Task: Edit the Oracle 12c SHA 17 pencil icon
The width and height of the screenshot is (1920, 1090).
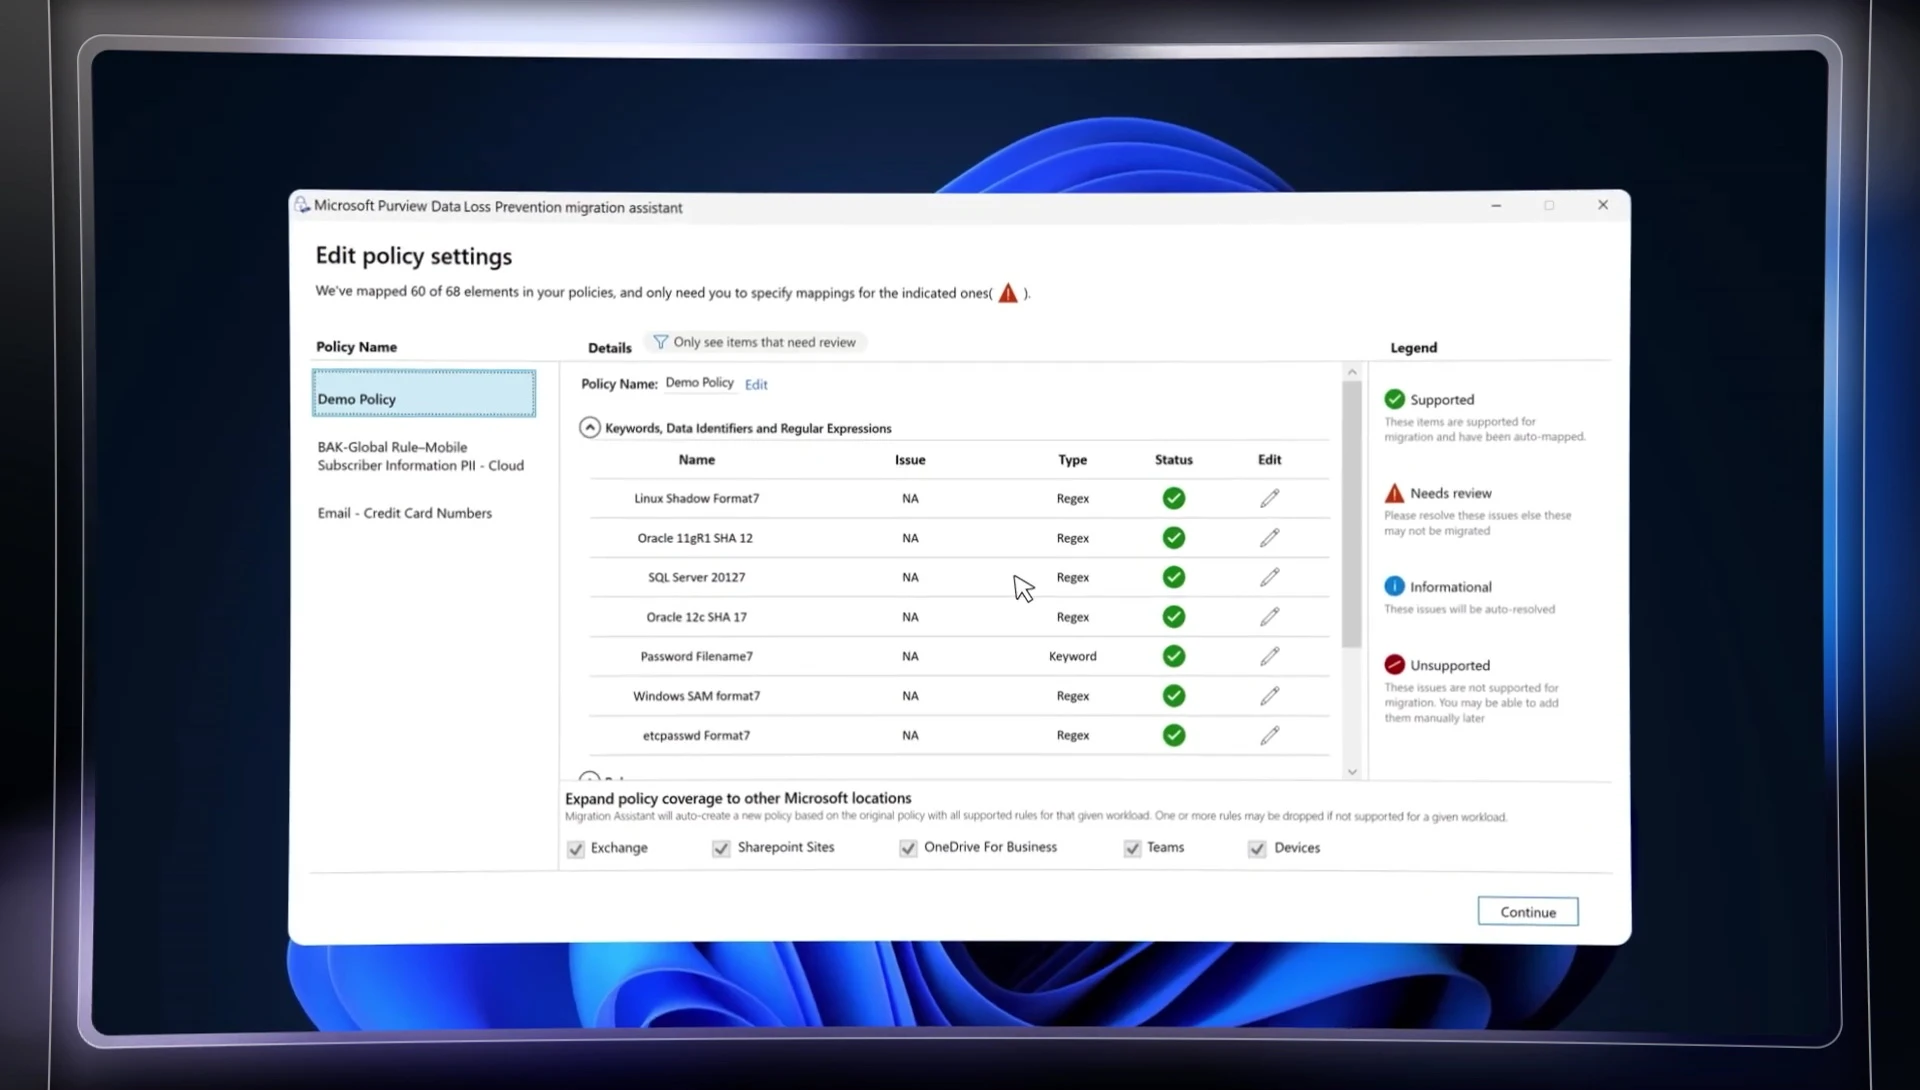Action: [x=1269, y=617]
